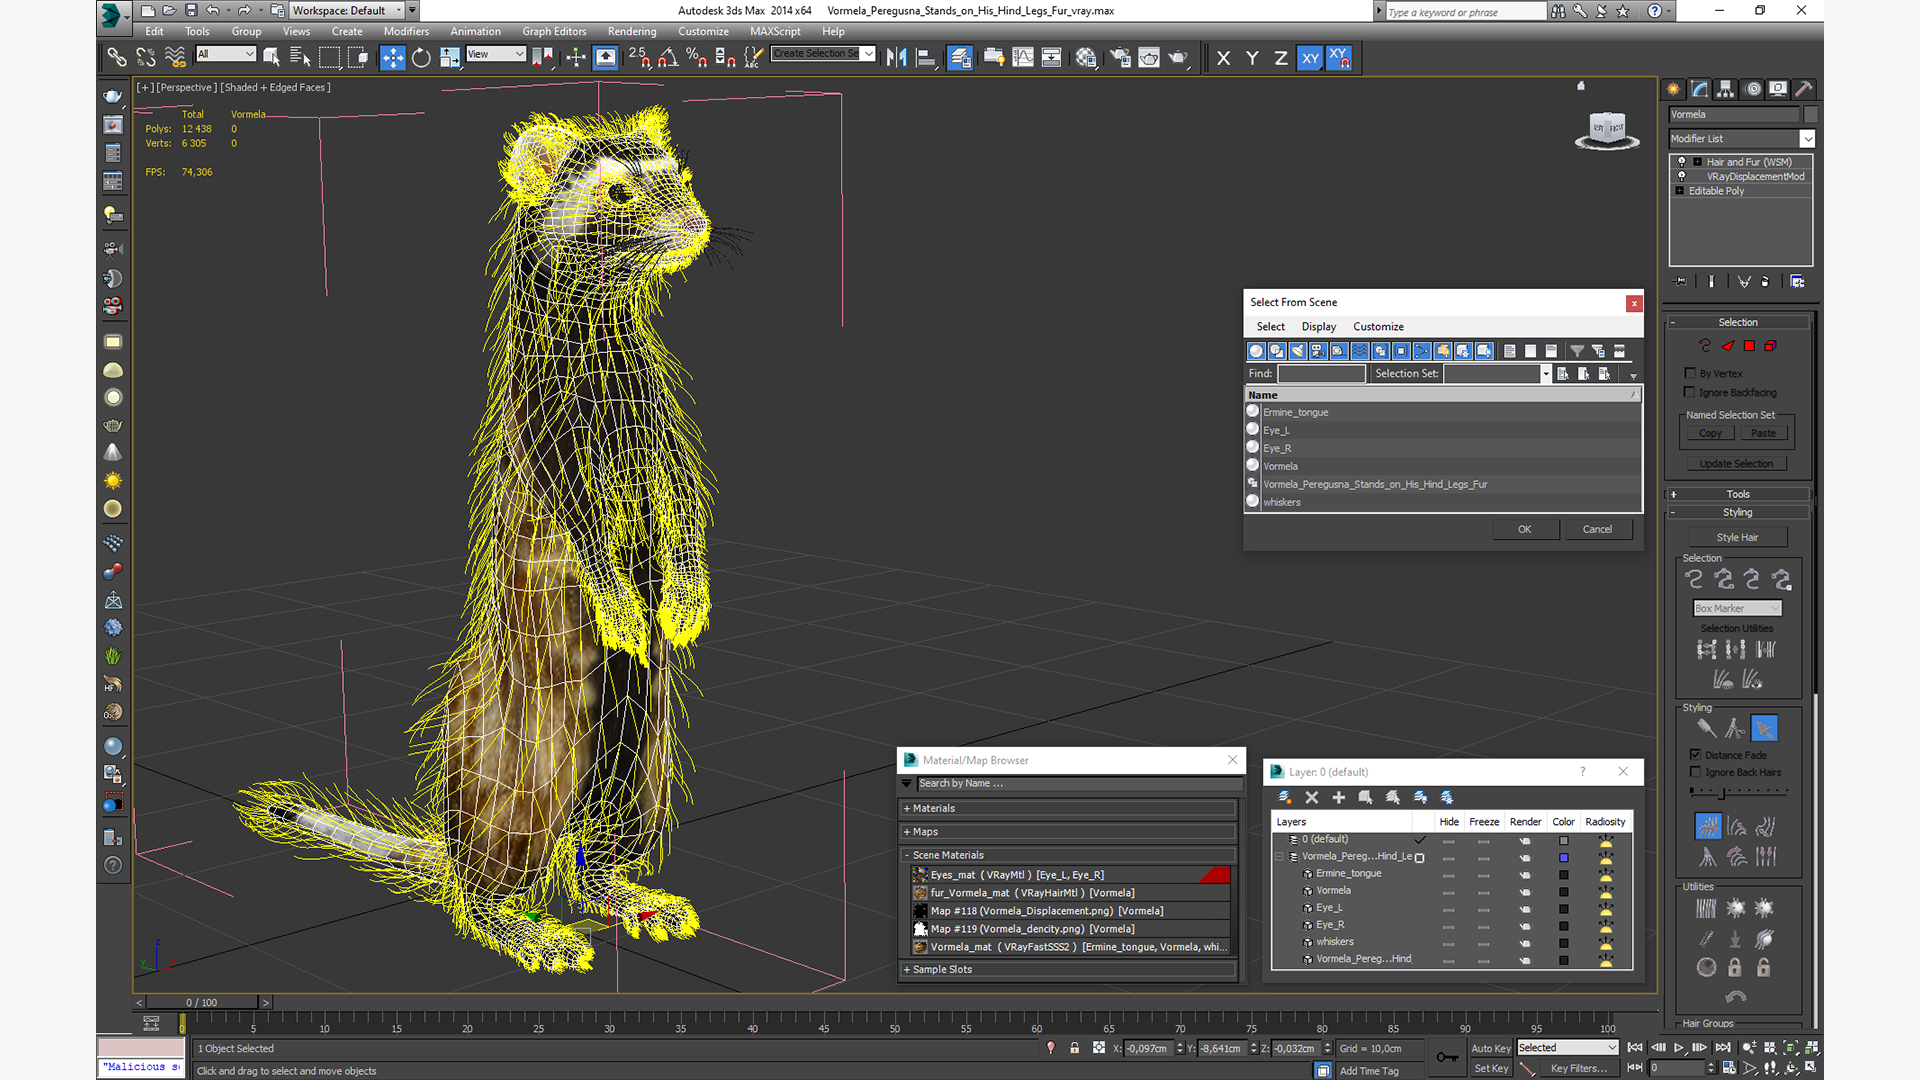The width and height of the screenshot is (1920, 1080).
Task: Toggle the Angle Snap tool
Action: tap(667, 58)
